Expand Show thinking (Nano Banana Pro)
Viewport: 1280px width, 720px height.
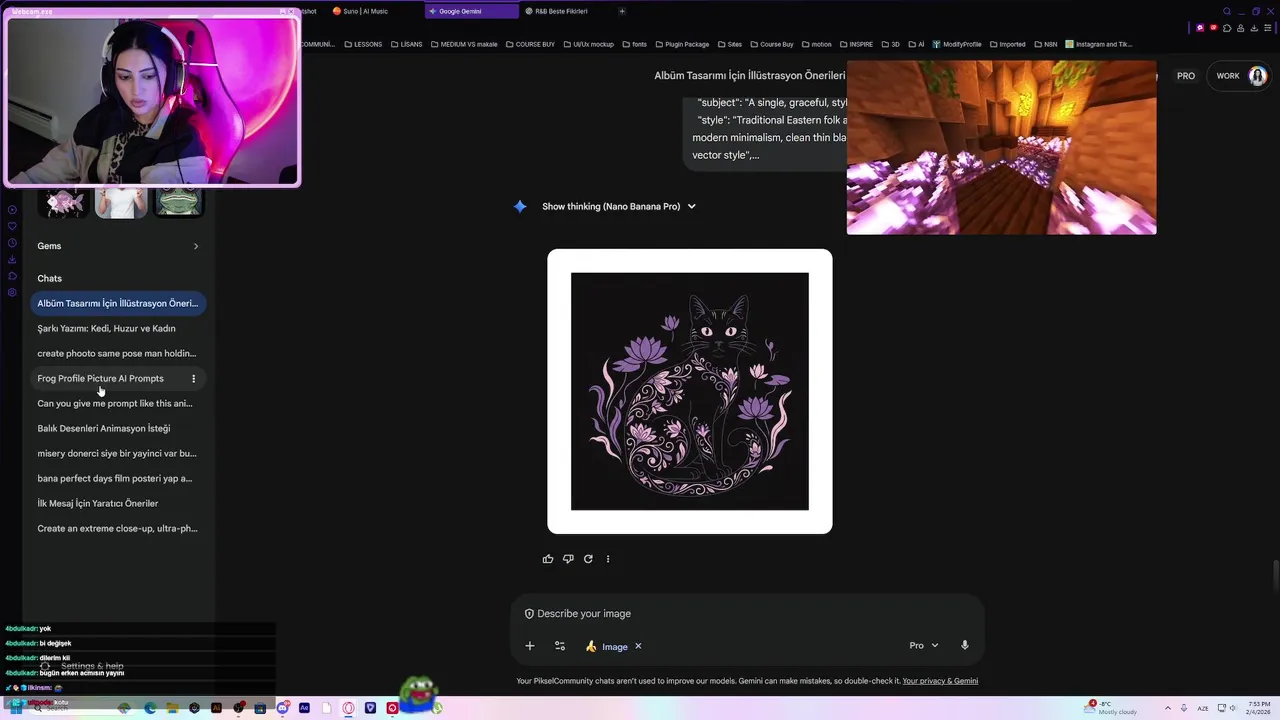[x=618, y=206]
